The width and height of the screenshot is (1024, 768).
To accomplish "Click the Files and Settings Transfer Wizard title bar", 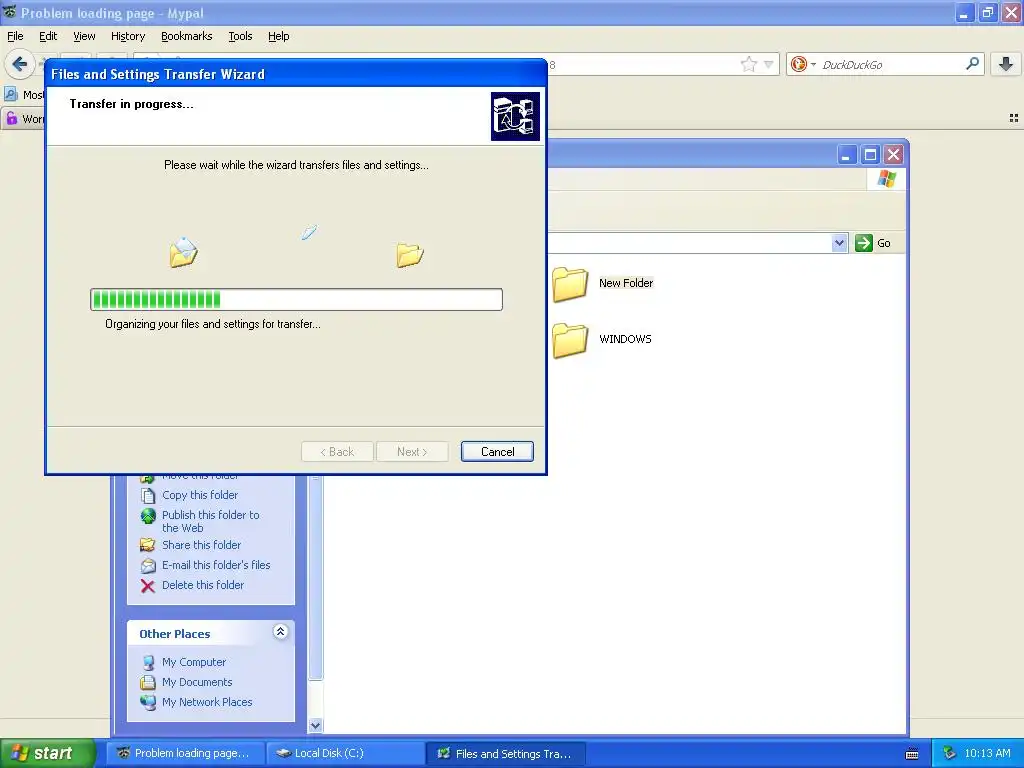I will [x=296, y=74].
